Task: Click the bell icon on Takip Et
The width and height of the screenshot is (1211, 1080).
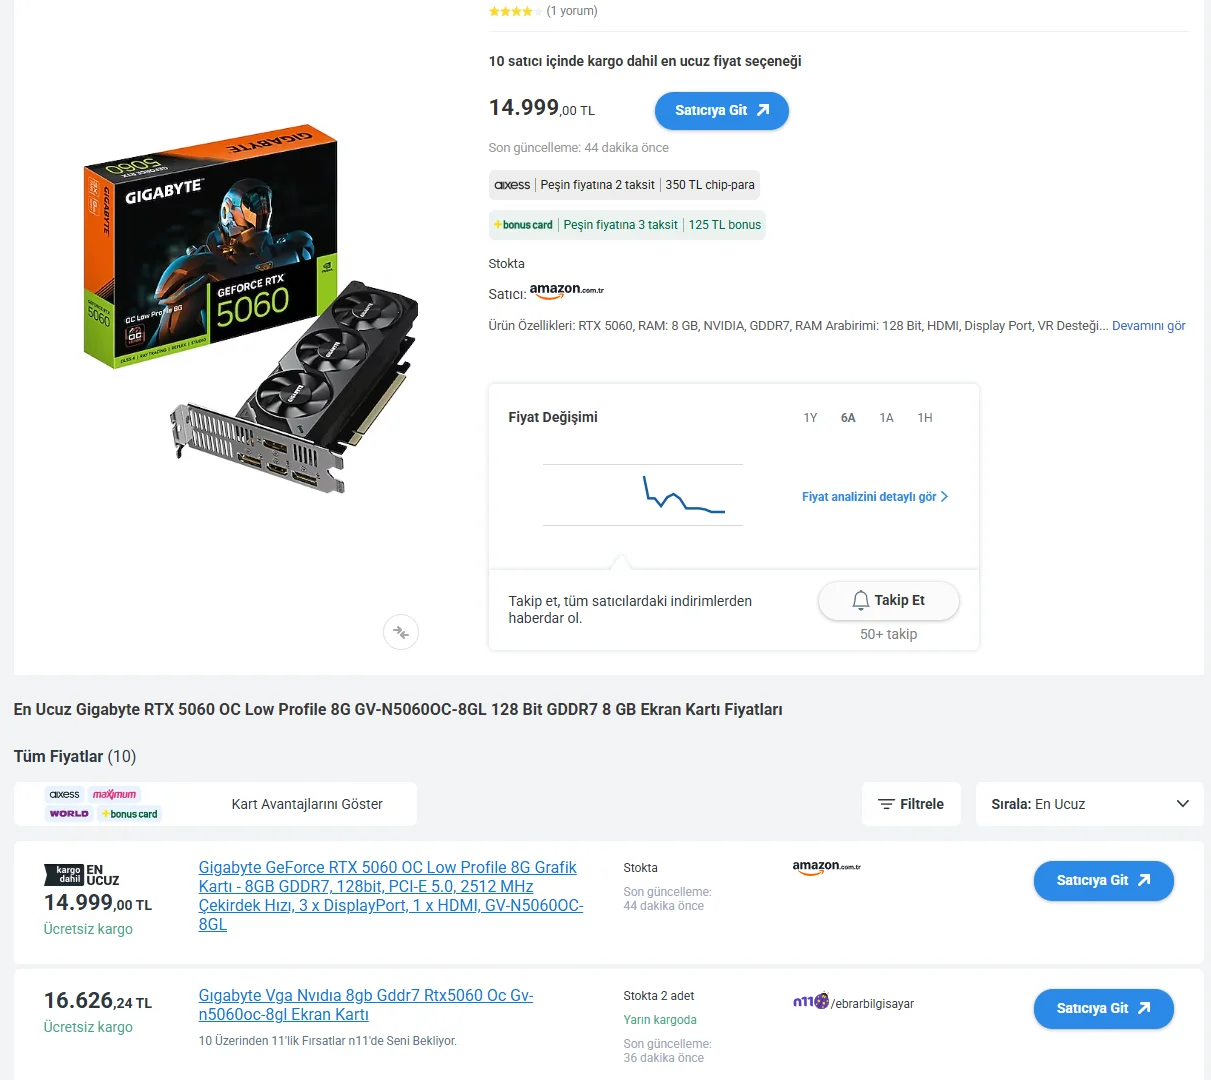Action: click(x=860, y=600)
